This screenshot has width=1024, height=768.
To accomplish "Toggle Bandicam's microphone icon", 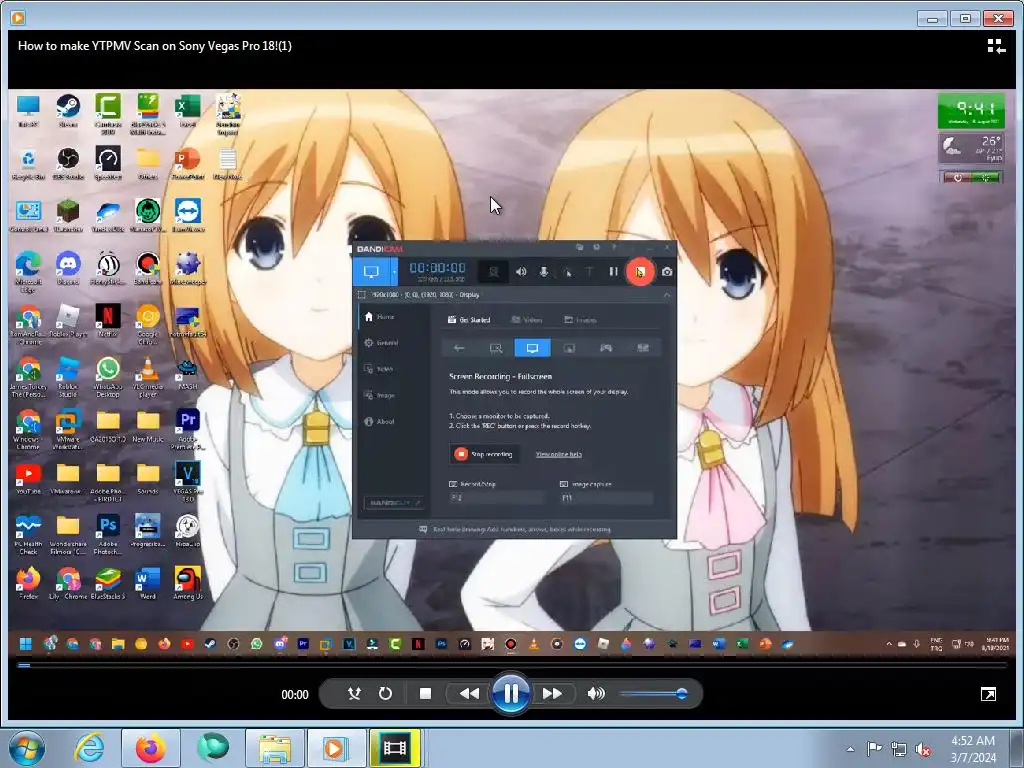I will (x=543, y=271).
